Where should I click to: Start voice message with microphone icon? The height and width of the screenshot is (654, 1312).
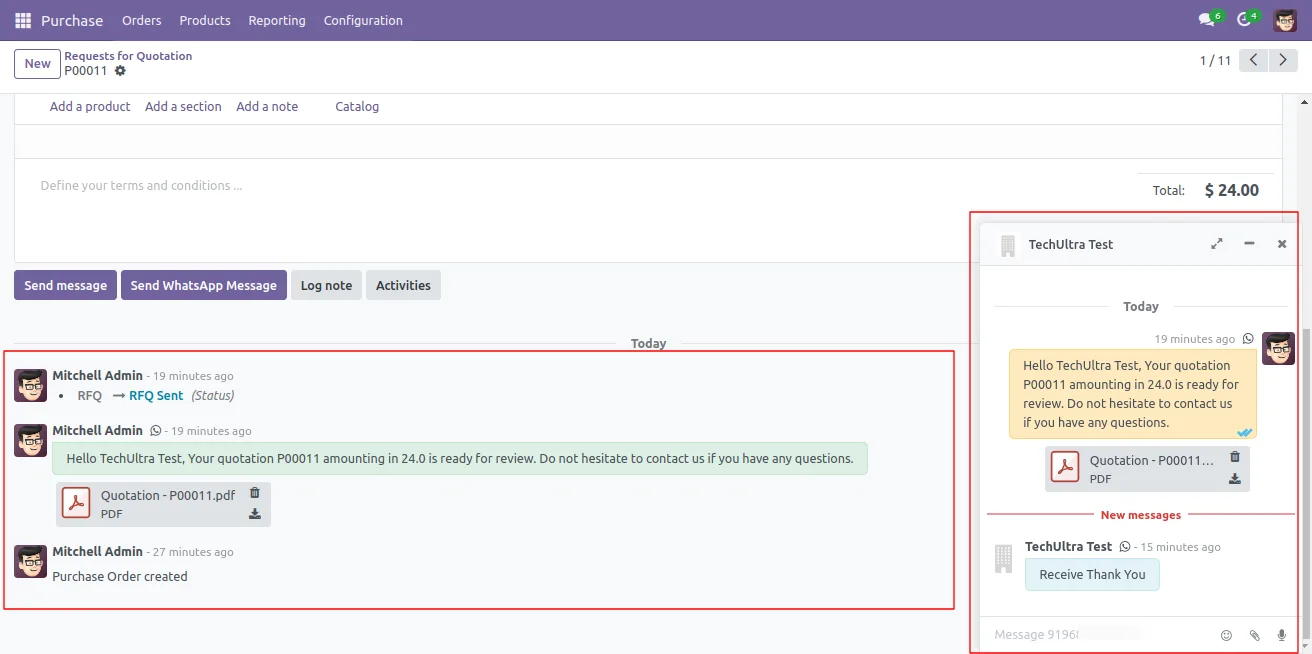tap(1282, 635)
